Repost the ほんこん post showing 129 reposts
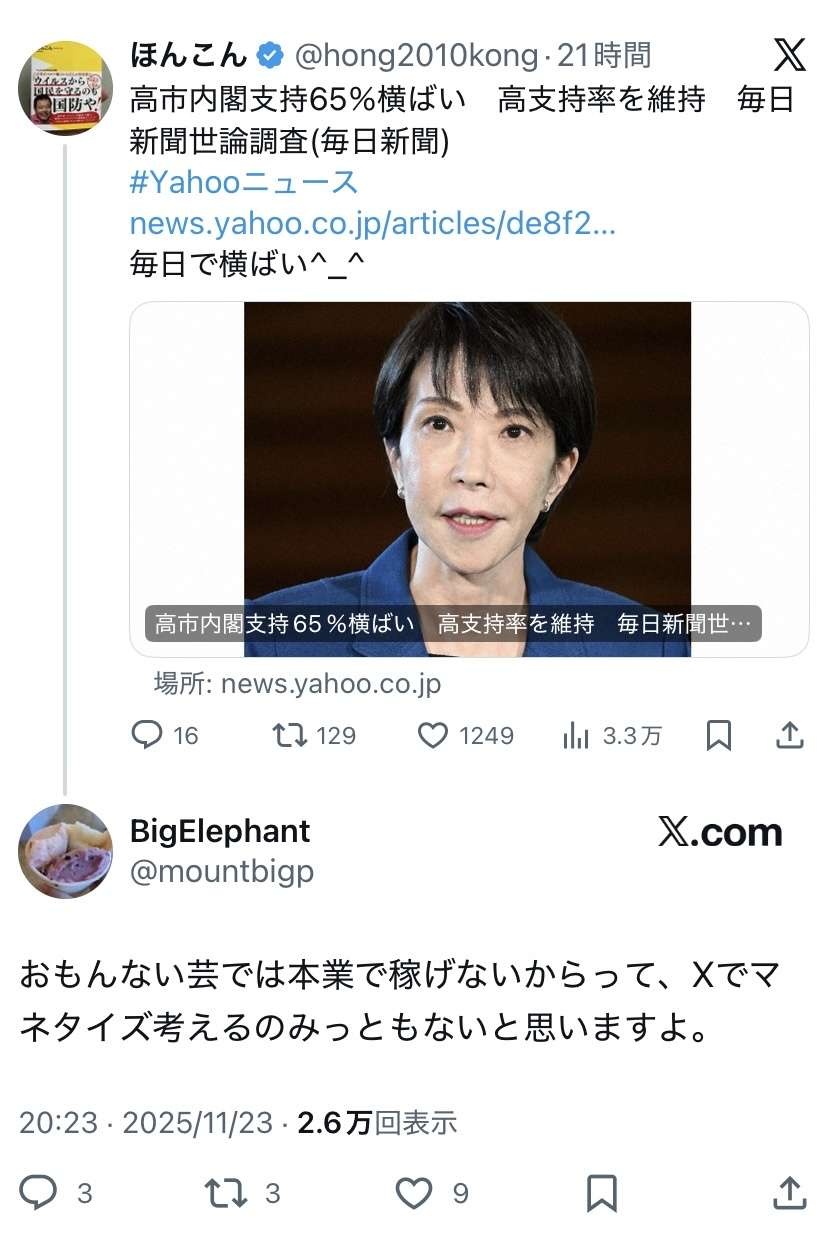 point(290,736)
